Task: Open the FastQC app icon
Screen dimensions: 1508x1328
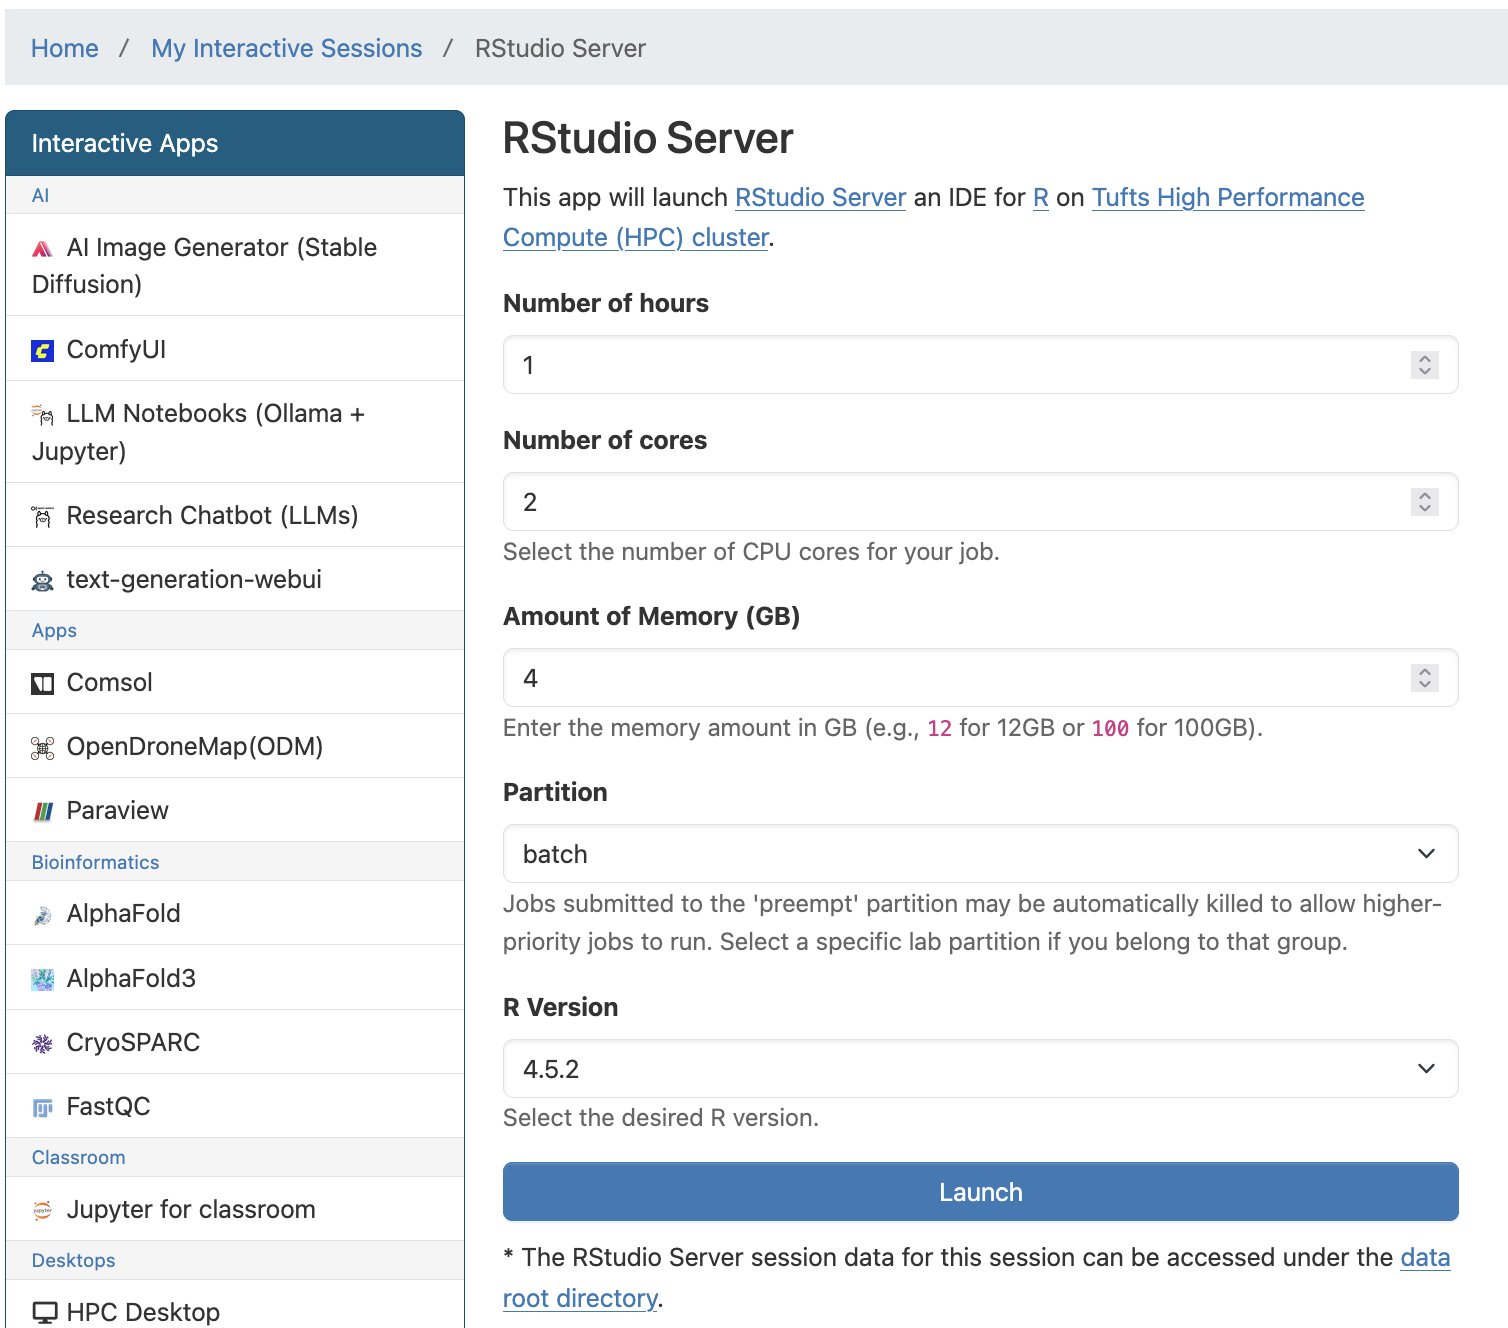Action: coord(42,1106)
